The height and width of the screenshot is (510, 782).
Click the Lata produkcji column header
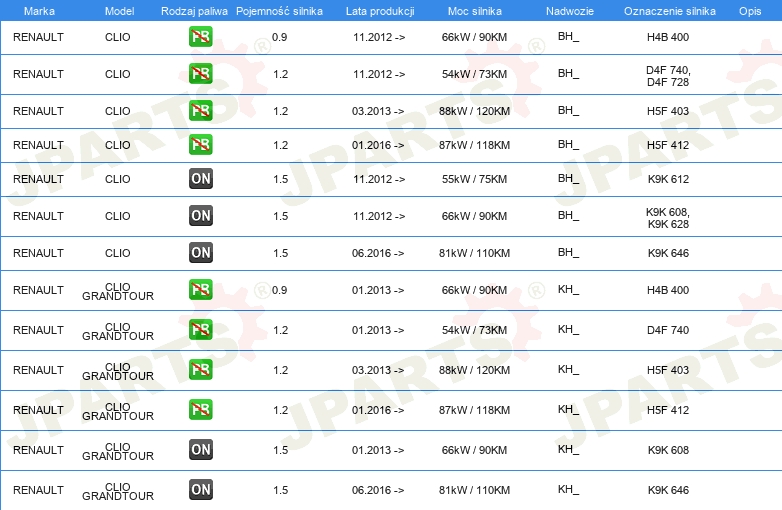point(380,11)
